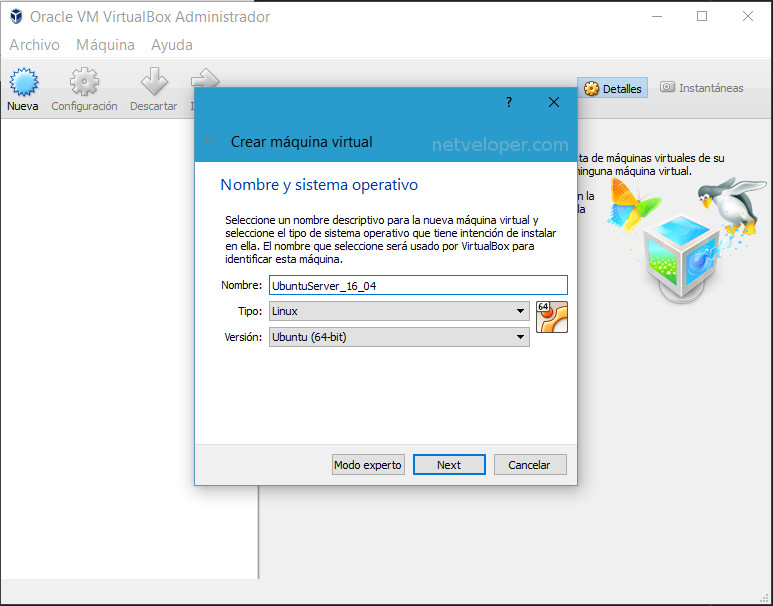The width and height of the screenshot is (773, 606).
Task: Click the Modo experto button
Action: click(368, 465)
